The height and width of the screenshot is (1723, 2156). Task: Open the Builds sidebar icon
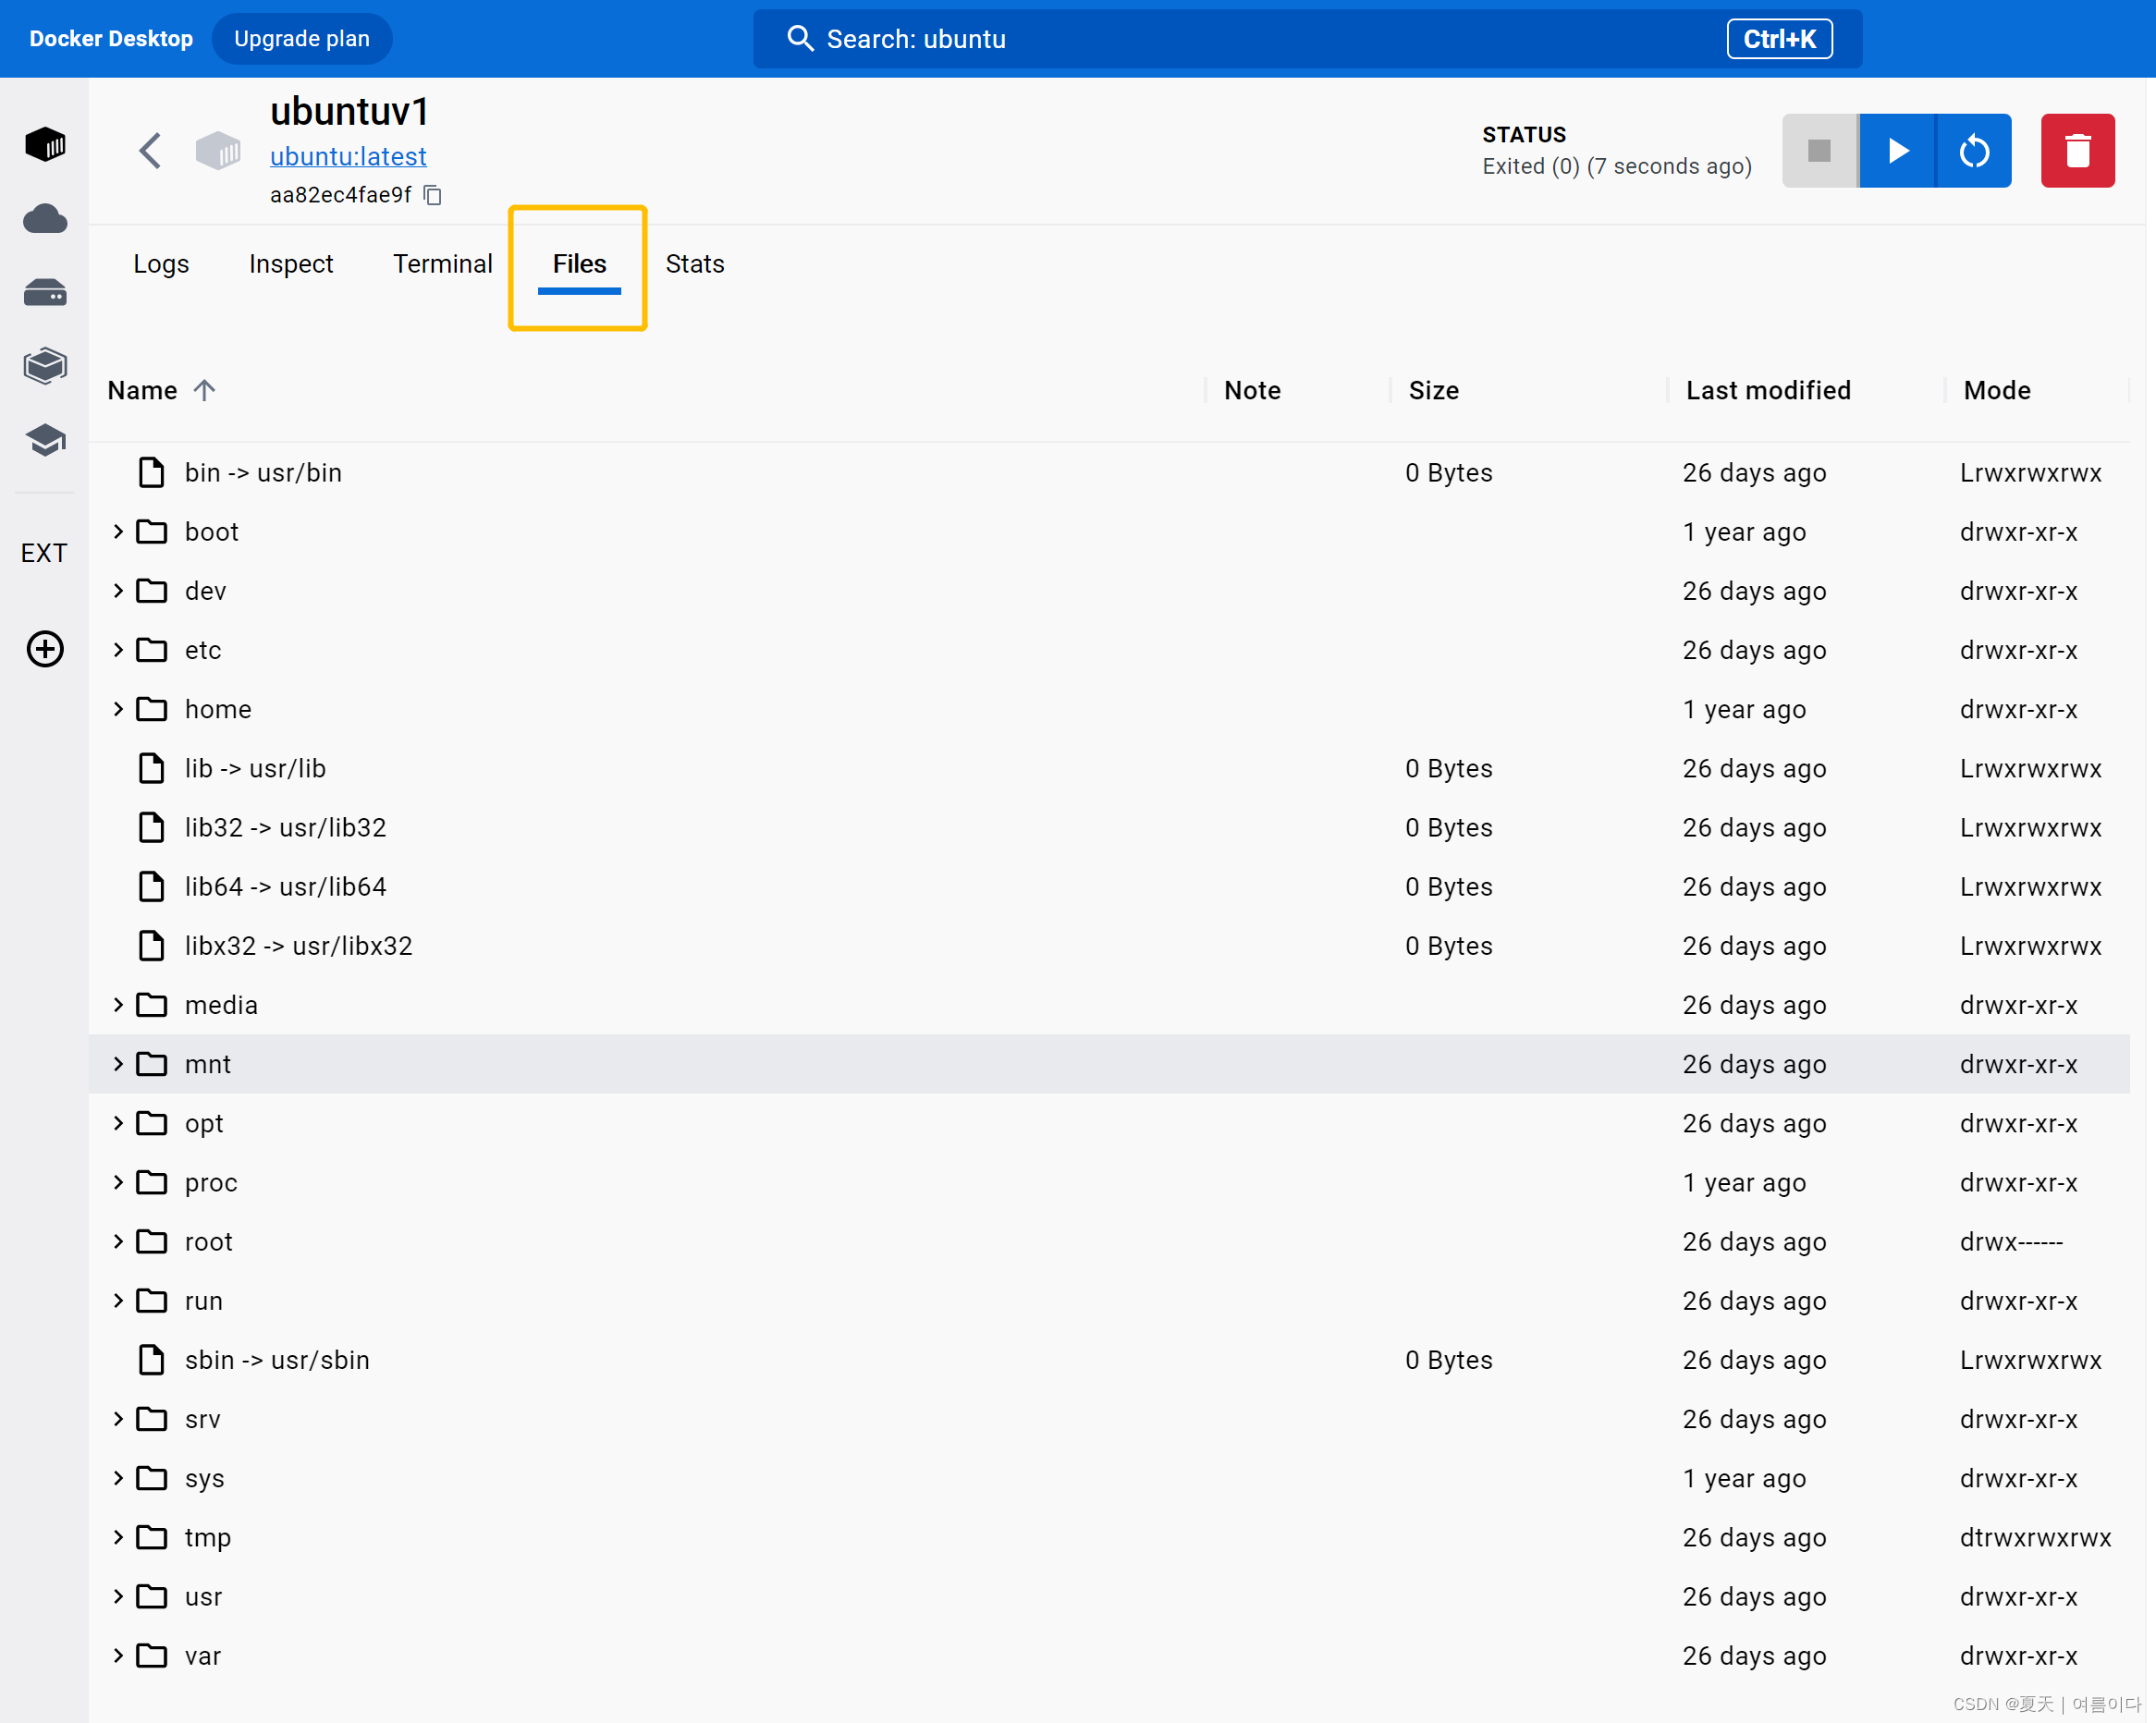point(45,365)
